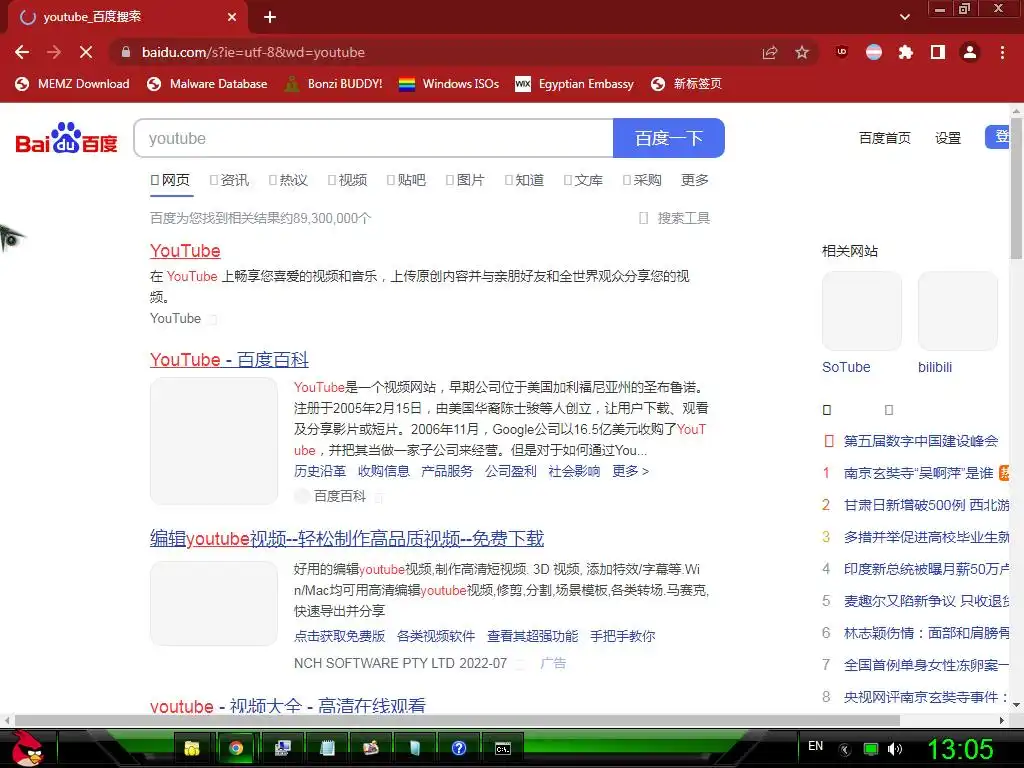1024x768 pixels.
Task: Click the browser forward arrow
Action: (x=54, y=52)
